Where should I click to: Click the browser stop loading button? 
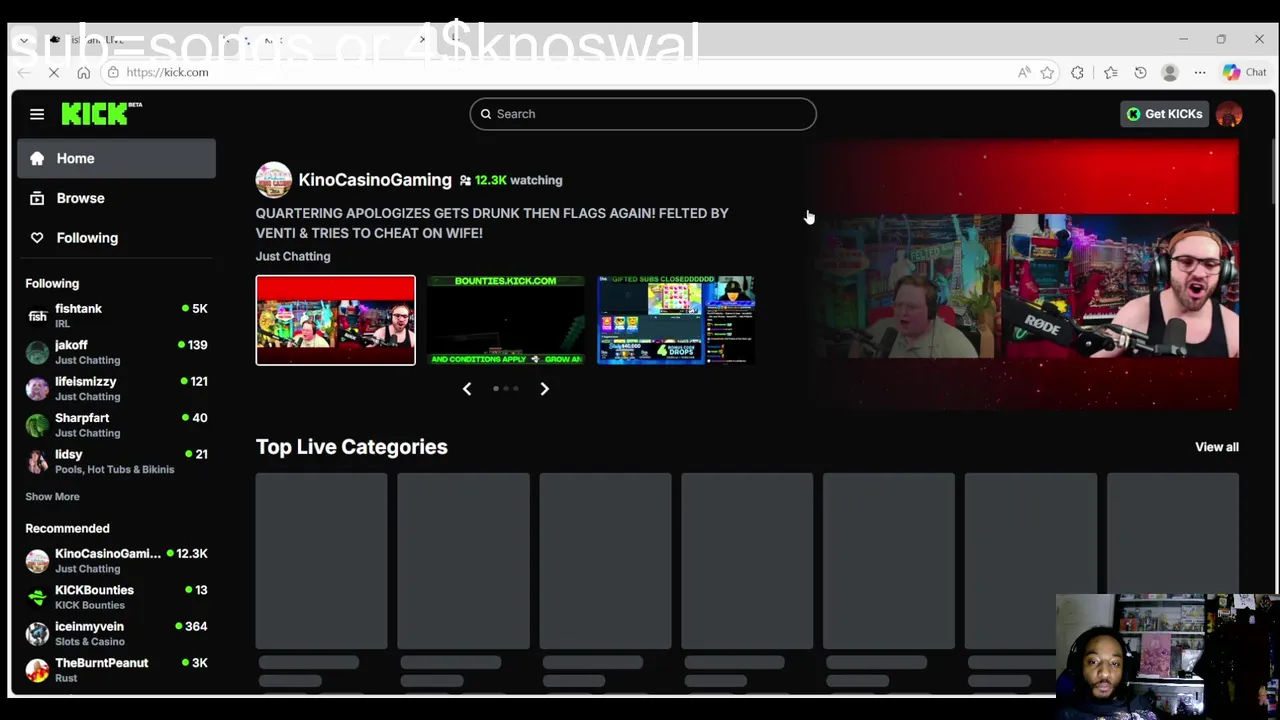(x=54, y=72)
